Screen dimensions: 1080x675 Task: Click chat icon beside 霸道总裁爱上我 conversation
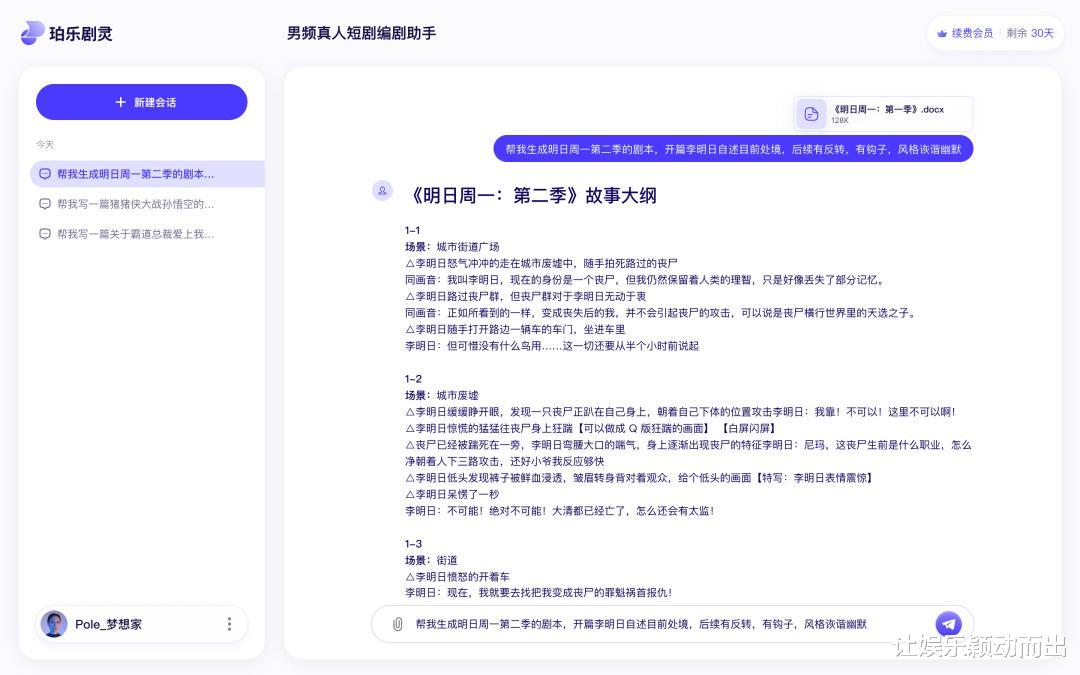coord(45,234)
